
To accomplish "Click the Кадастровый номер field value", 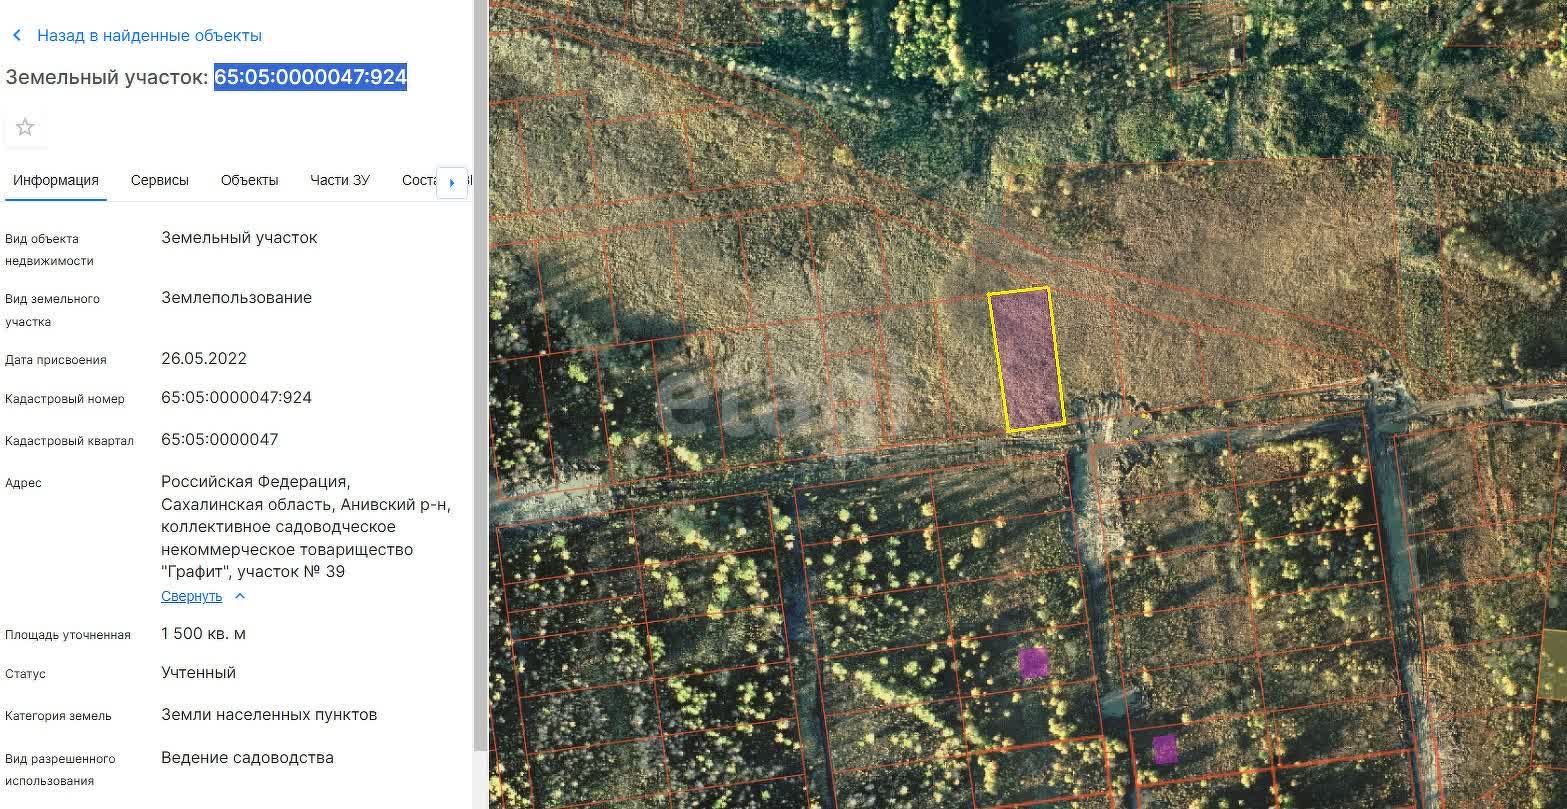I will pos(236,398).
